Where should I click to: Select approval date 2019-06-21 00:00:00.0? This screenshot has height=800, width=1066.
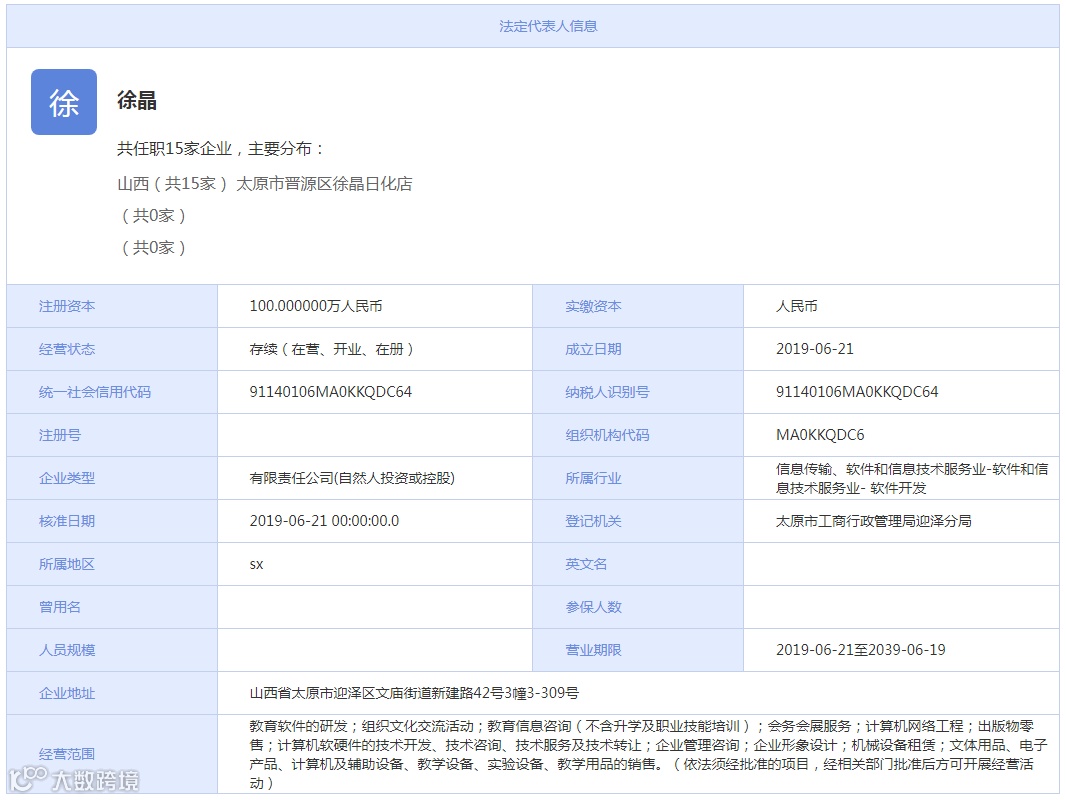324,521
